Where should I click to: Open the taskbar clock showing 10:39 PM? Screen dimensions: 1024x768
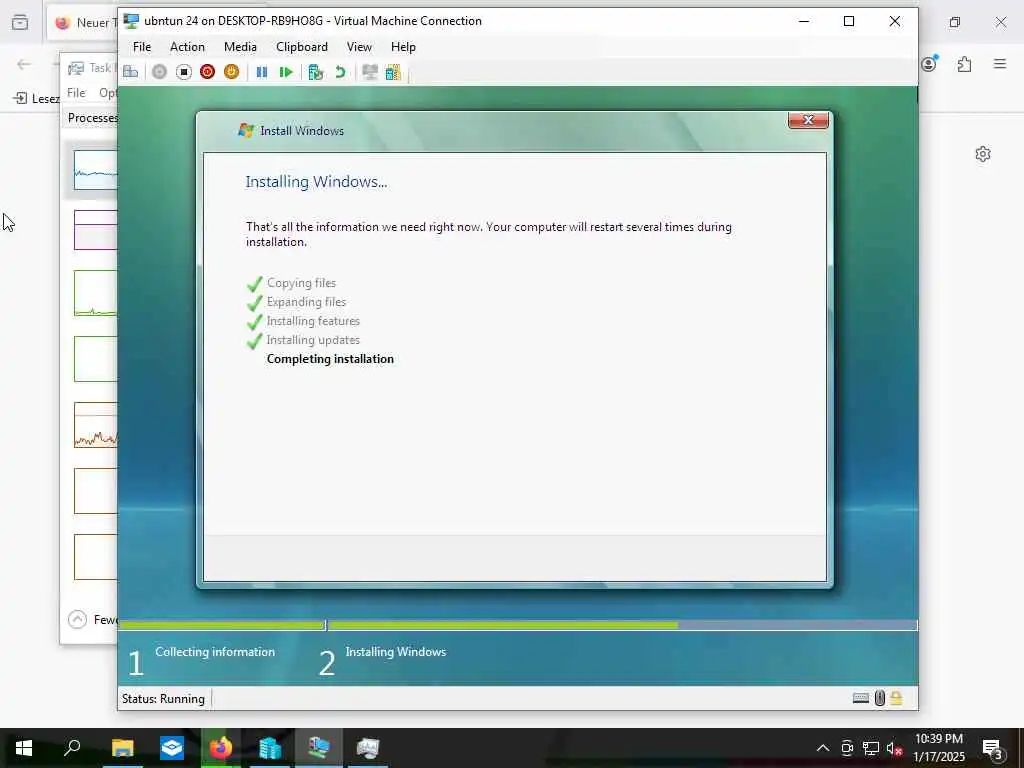938,748
